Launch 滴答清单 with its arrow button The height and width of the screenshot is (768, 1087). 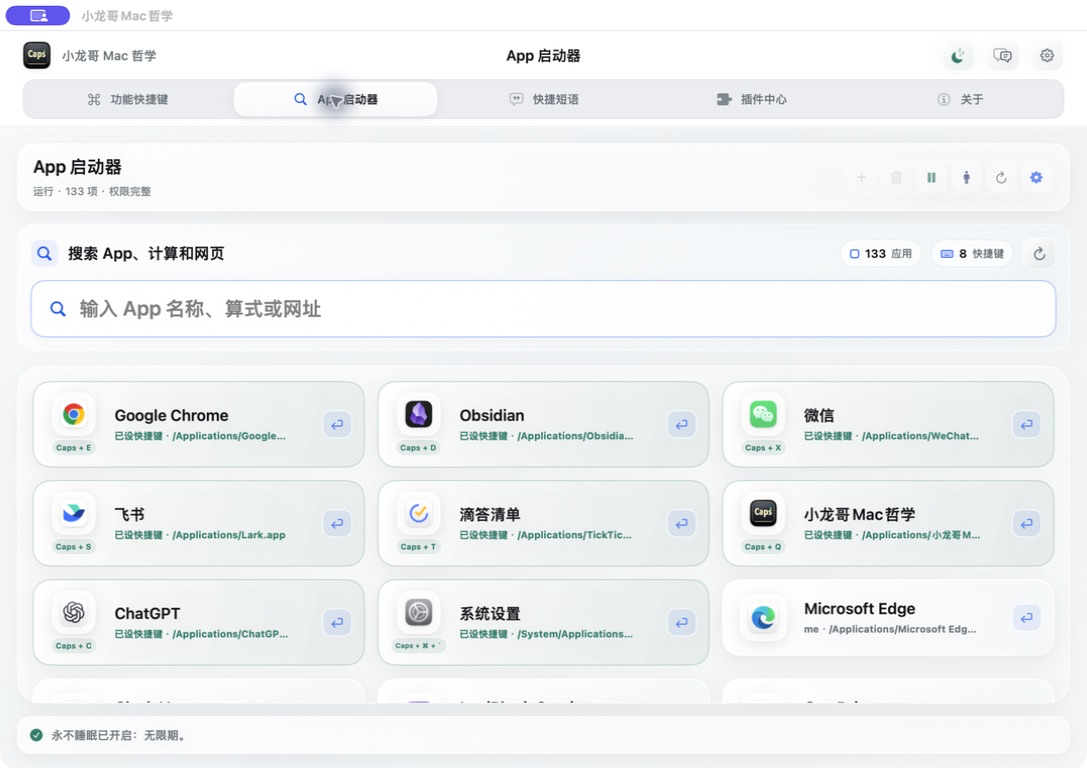click(681, 523)
